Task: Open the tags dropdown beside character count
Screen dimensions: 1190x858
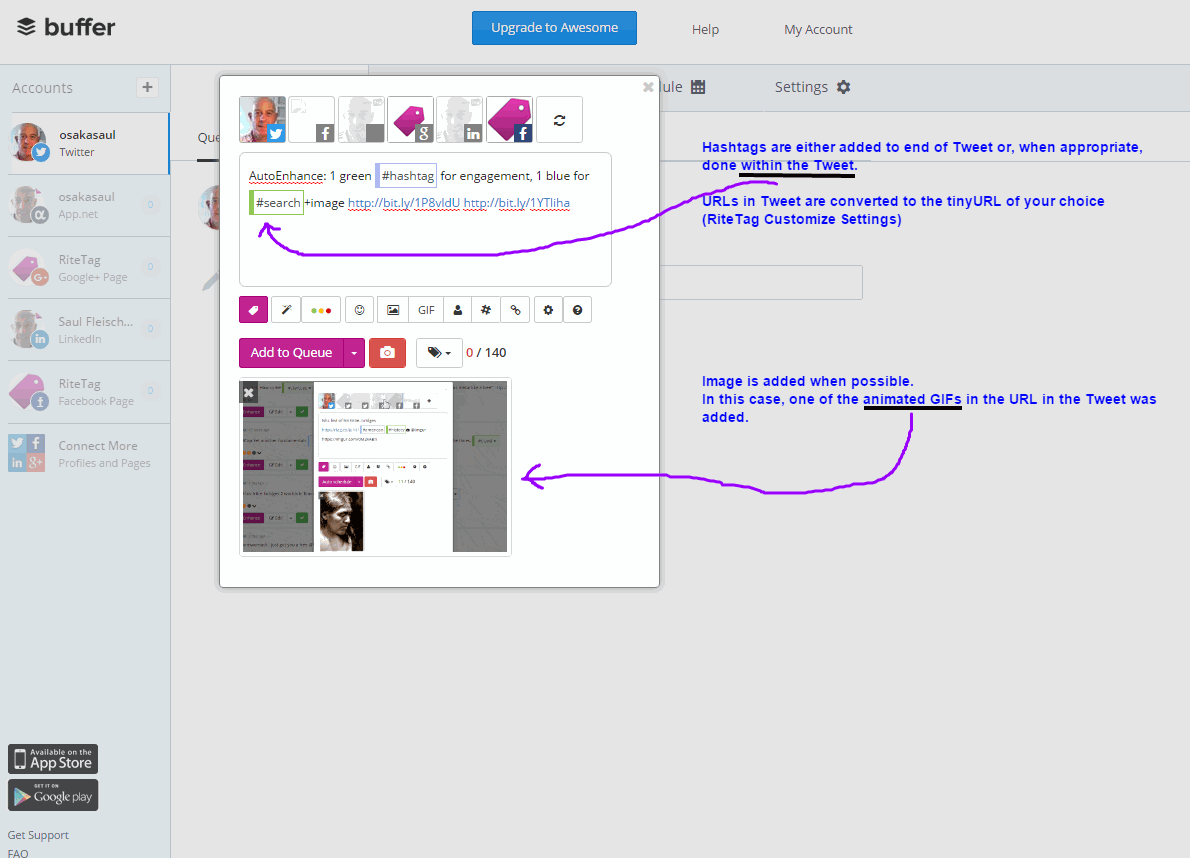Action: (439, 353)
